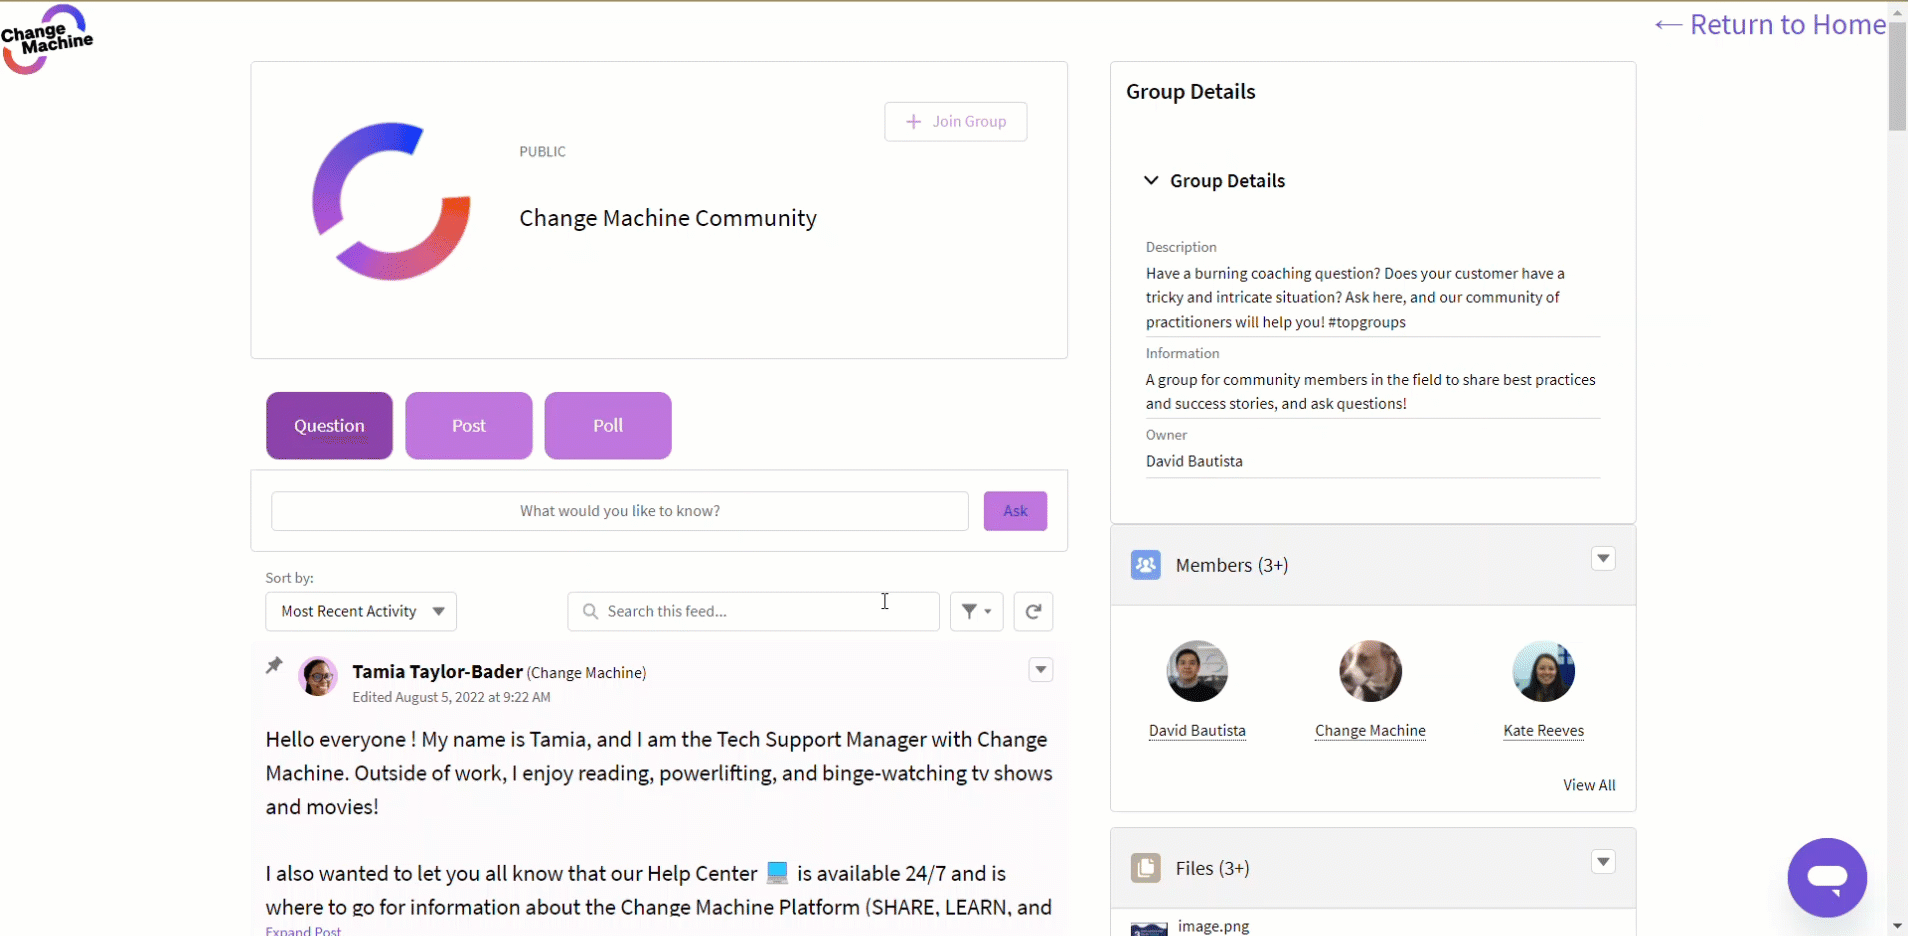Viewport: 1908px width, 936px height.
Task: Open the chat bubble widget
Action: pos(1826,877)
